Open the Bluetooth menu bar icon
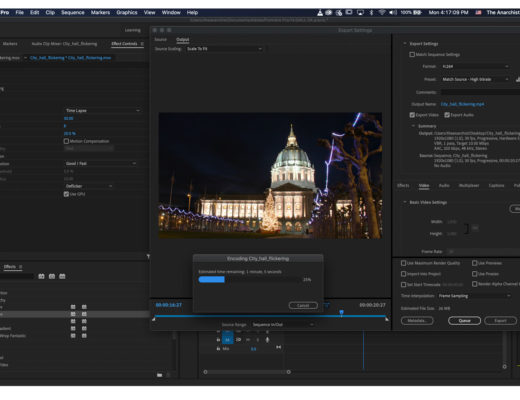Viewport: 520px width, 400px height. (371, 13)
